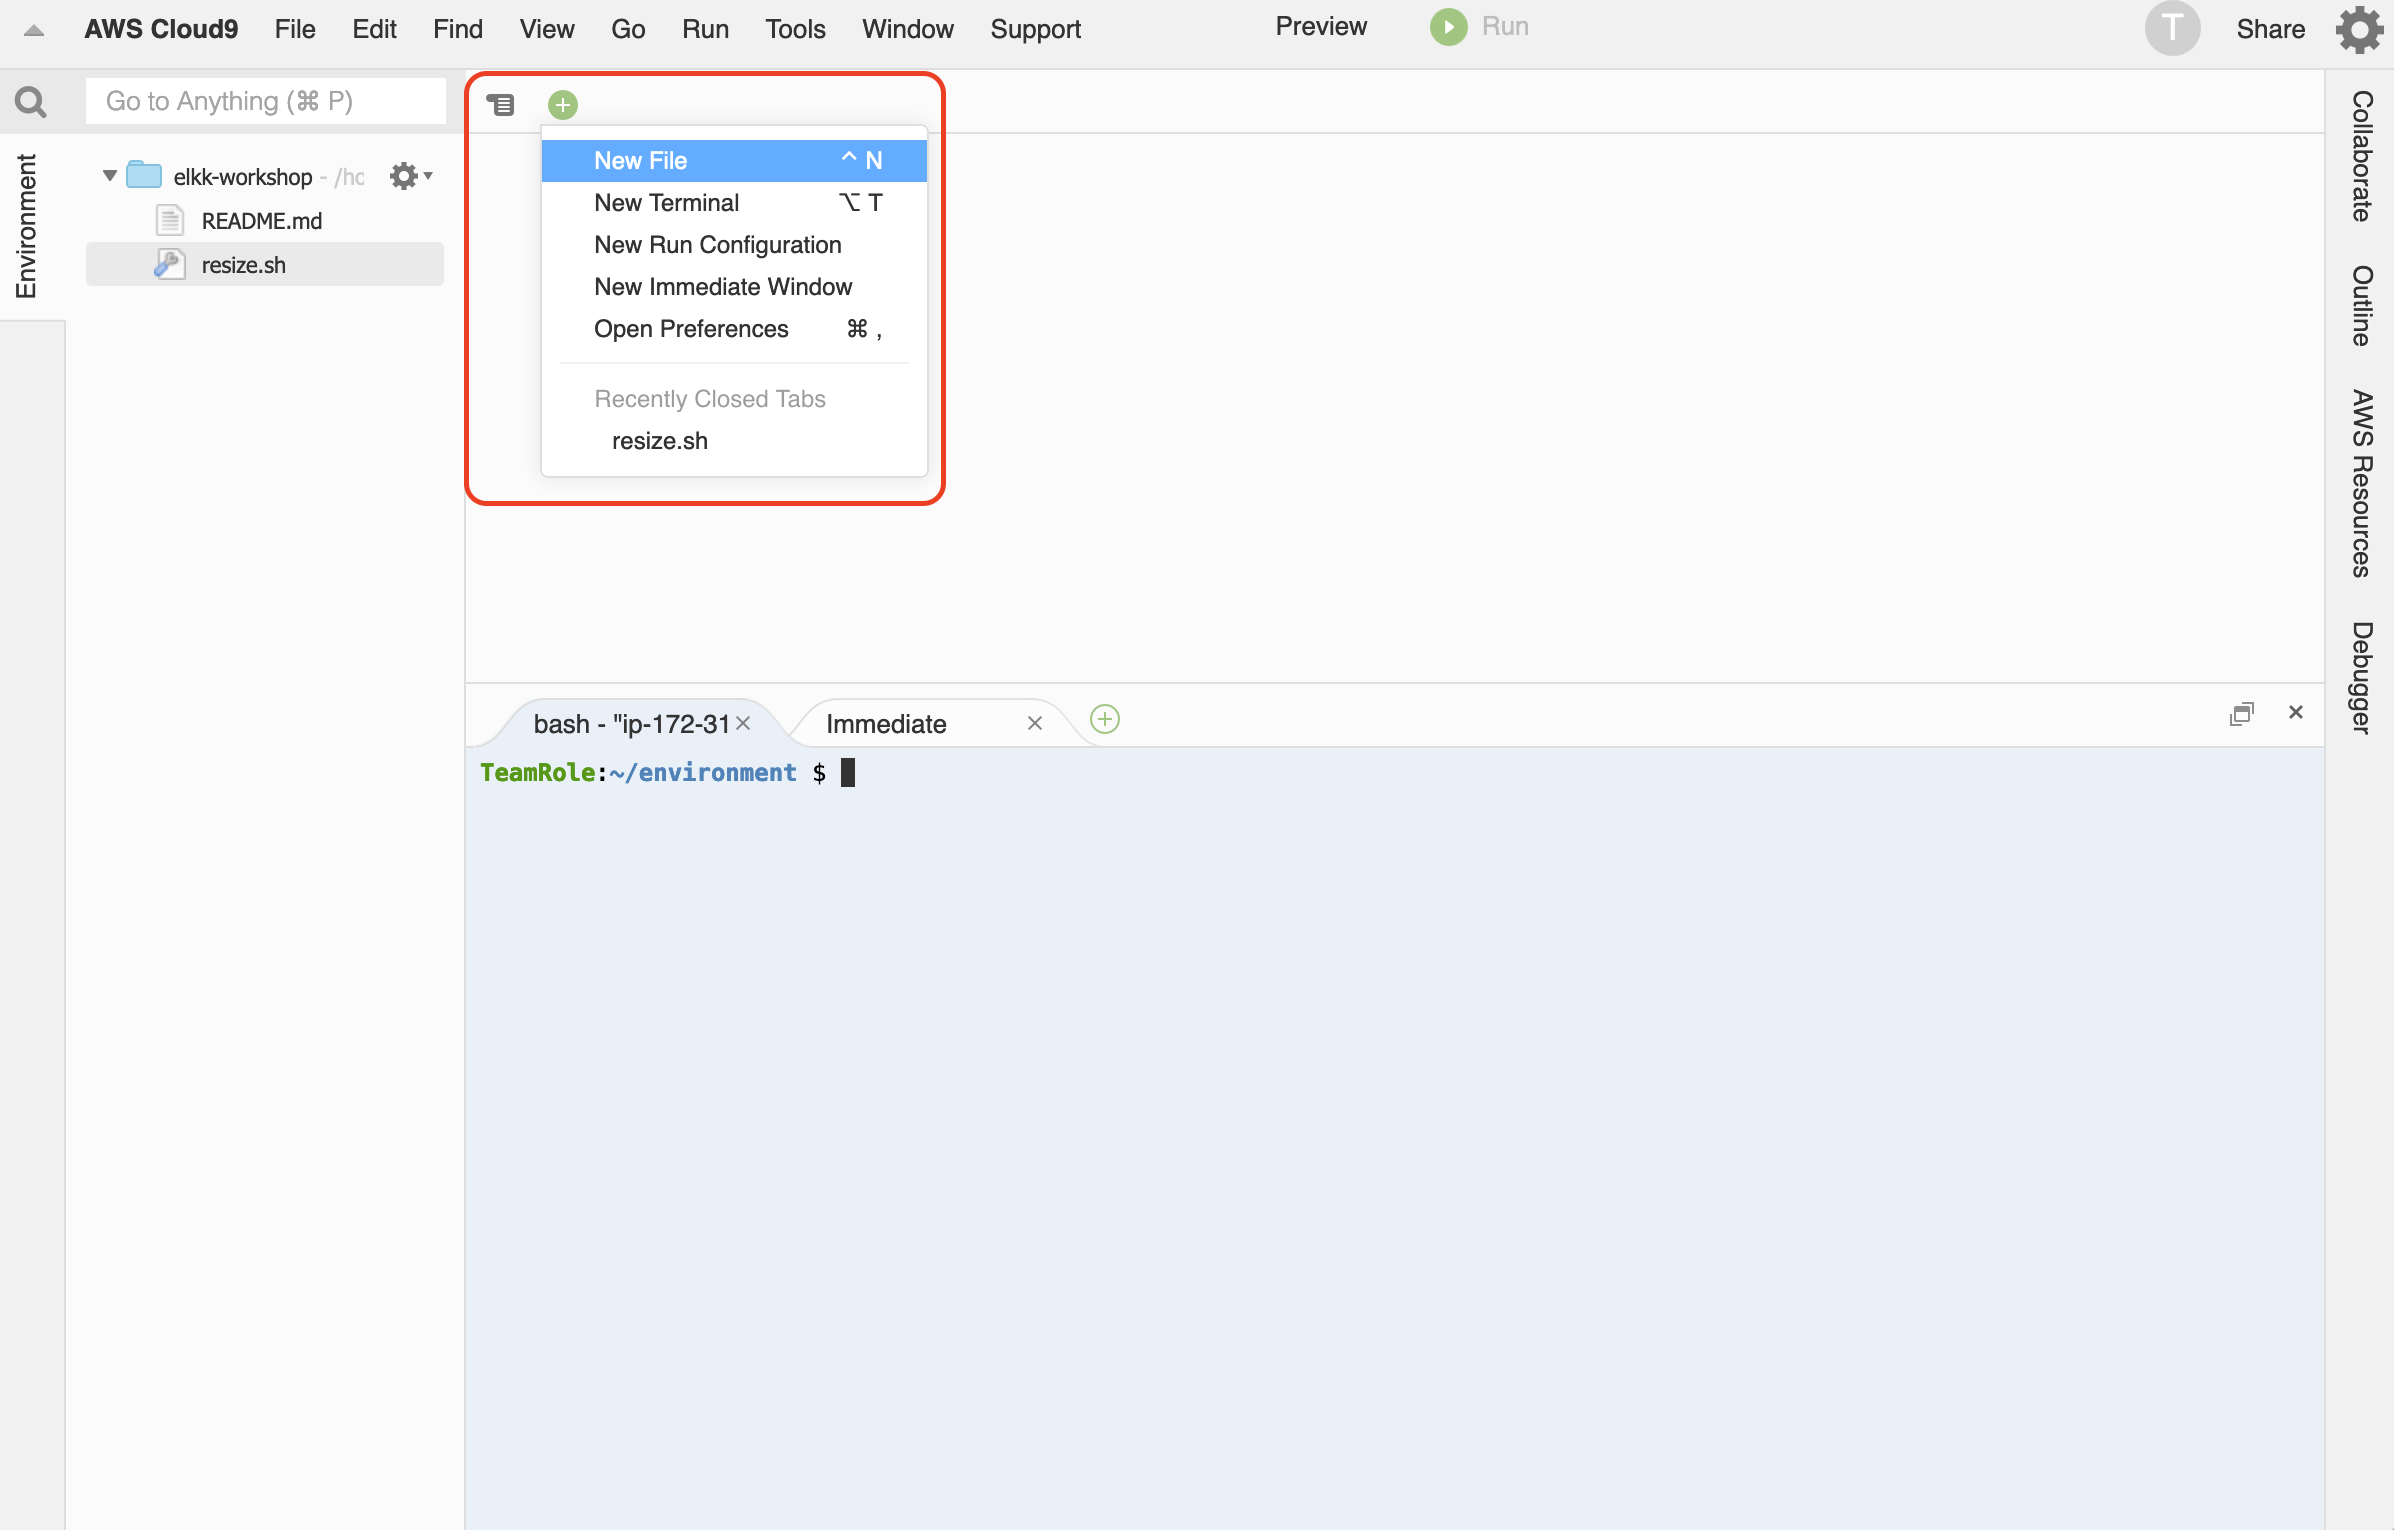Open the Window menu
Image resolution: width=2394 pixels, height=1530 pixels.
pos(908,29)
